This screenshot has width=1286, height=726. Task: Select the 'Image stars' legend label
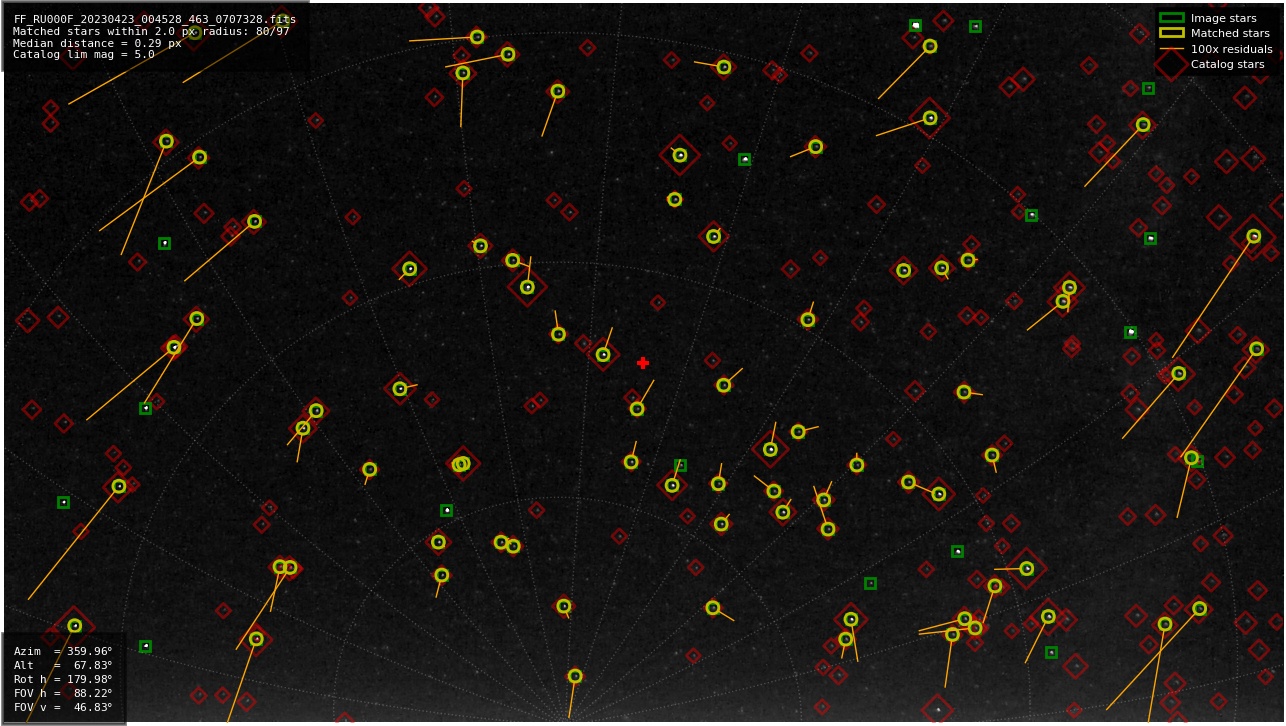pyautogui.click(x=1223, y=18)
